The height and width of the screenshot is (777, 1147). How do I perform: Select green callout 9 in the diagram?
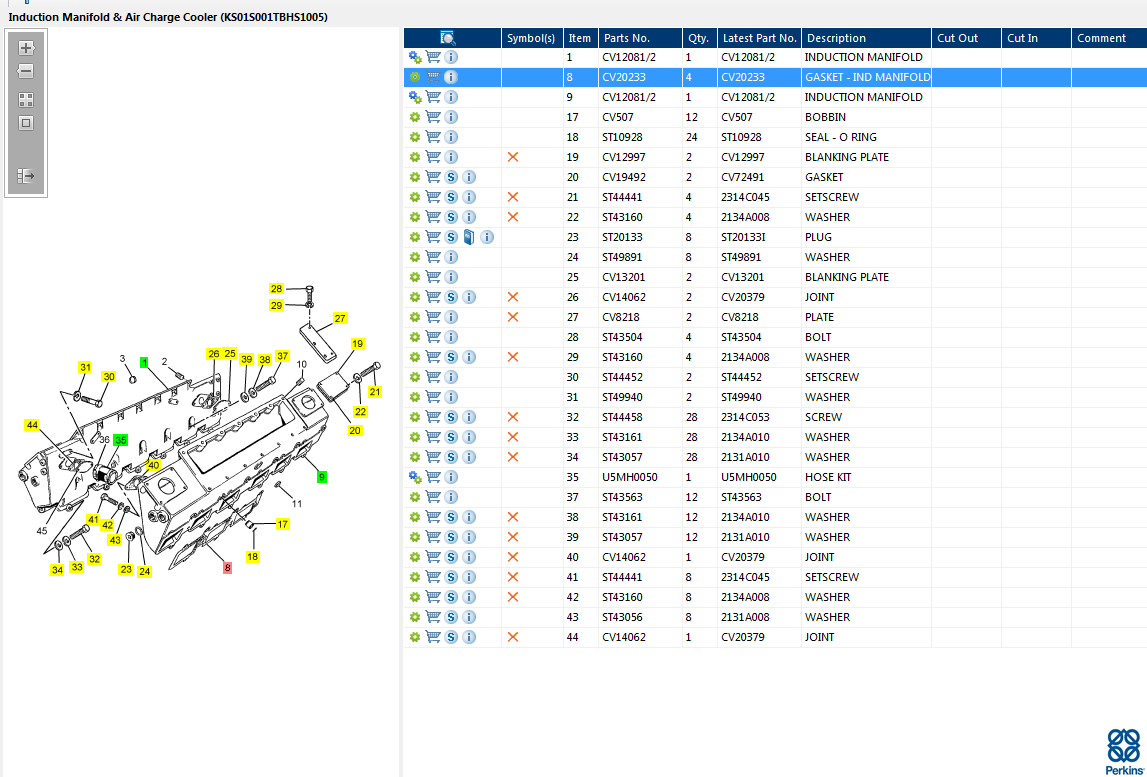[x=321, y=477]
